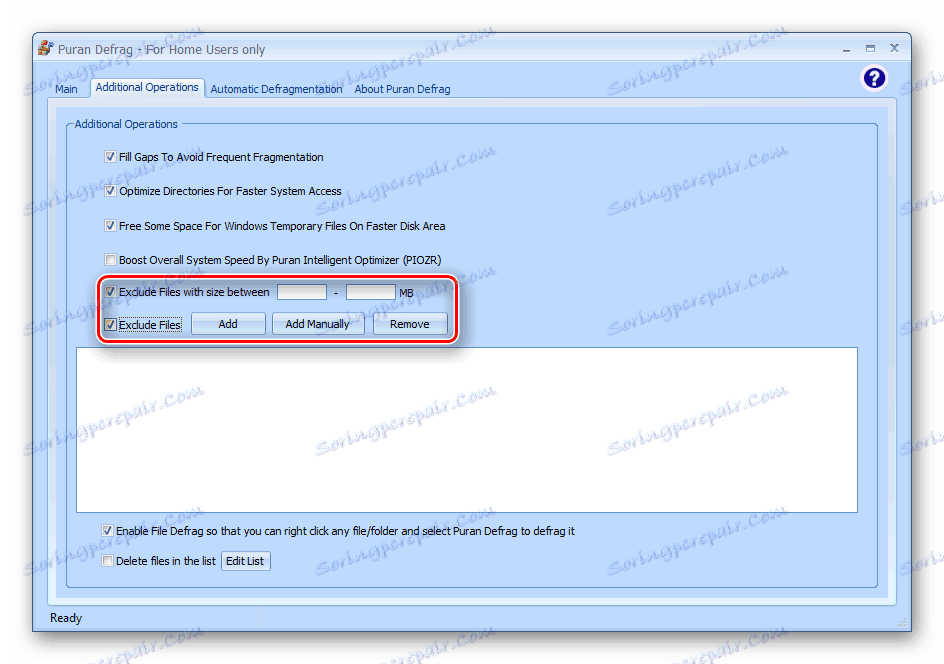Go to the About Puran Defrag tab
Image resolution: width=944 pixels, height=664 pixels.
[402, 89]
